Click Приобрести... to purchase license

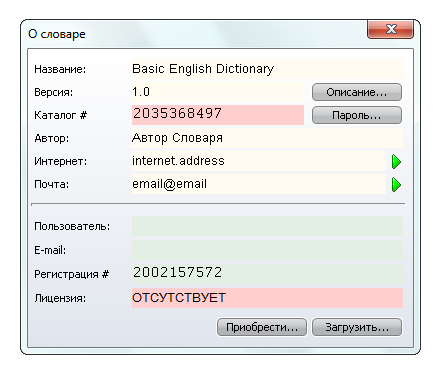262,327
